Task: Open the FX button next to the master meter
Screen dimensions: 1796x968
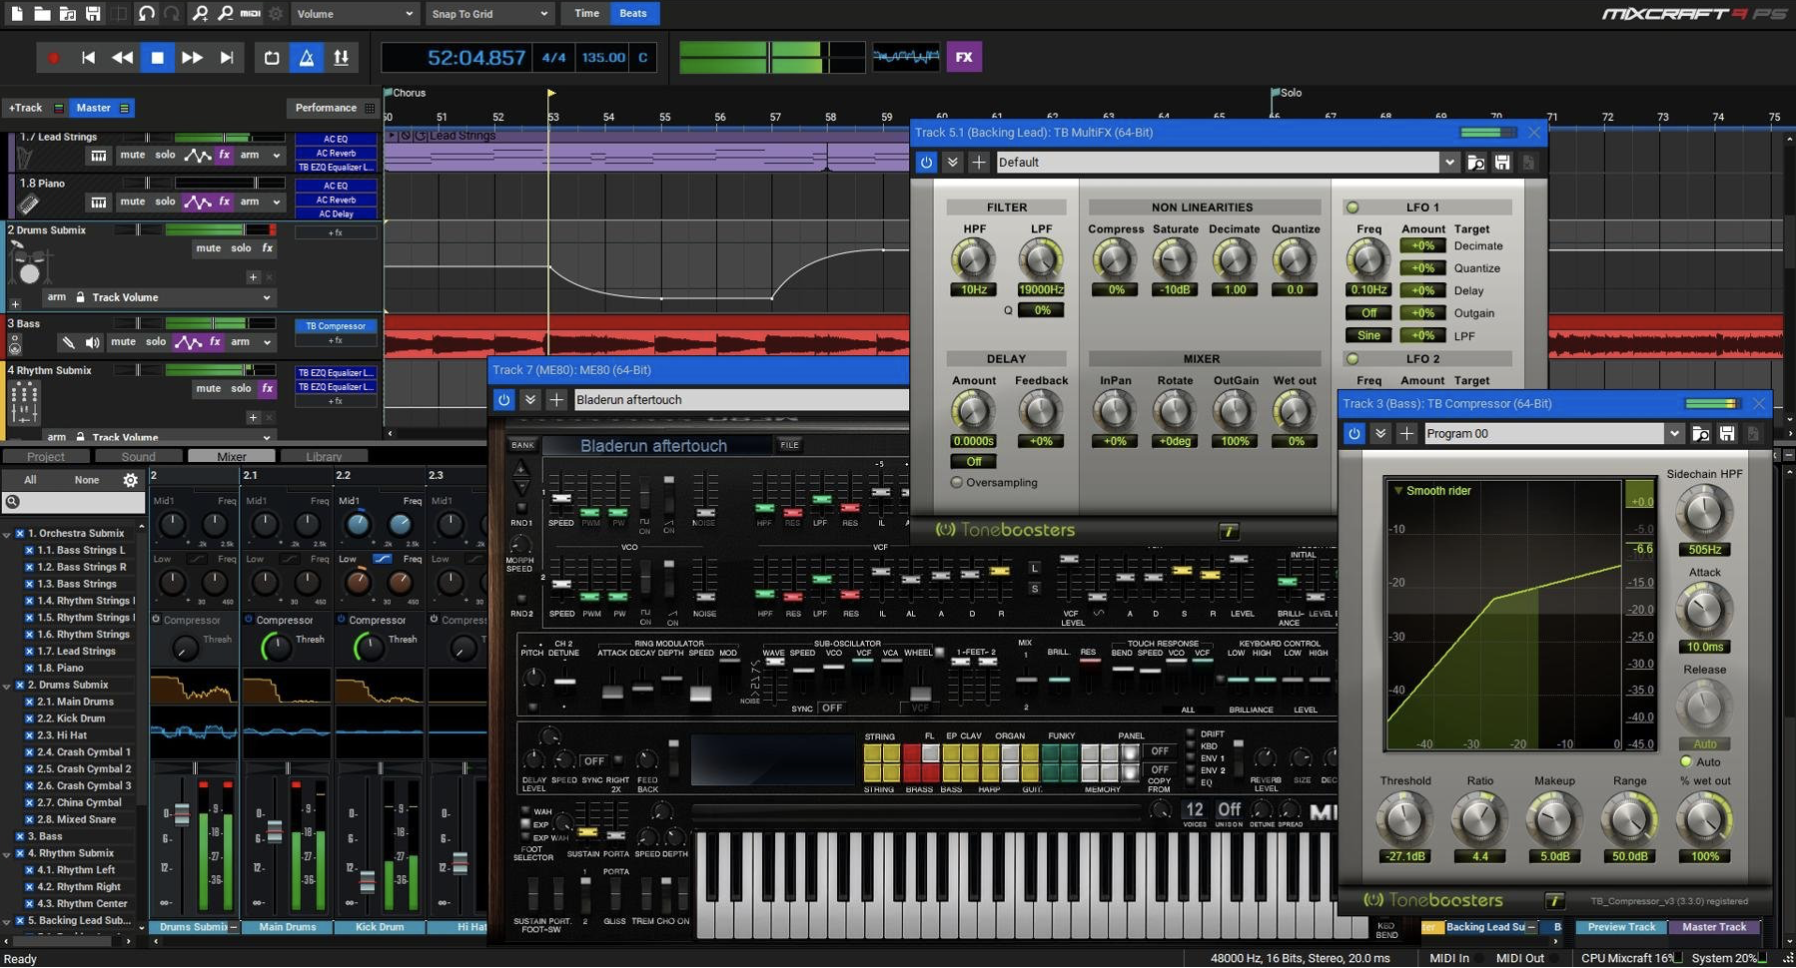Action: tap(964, 57)
